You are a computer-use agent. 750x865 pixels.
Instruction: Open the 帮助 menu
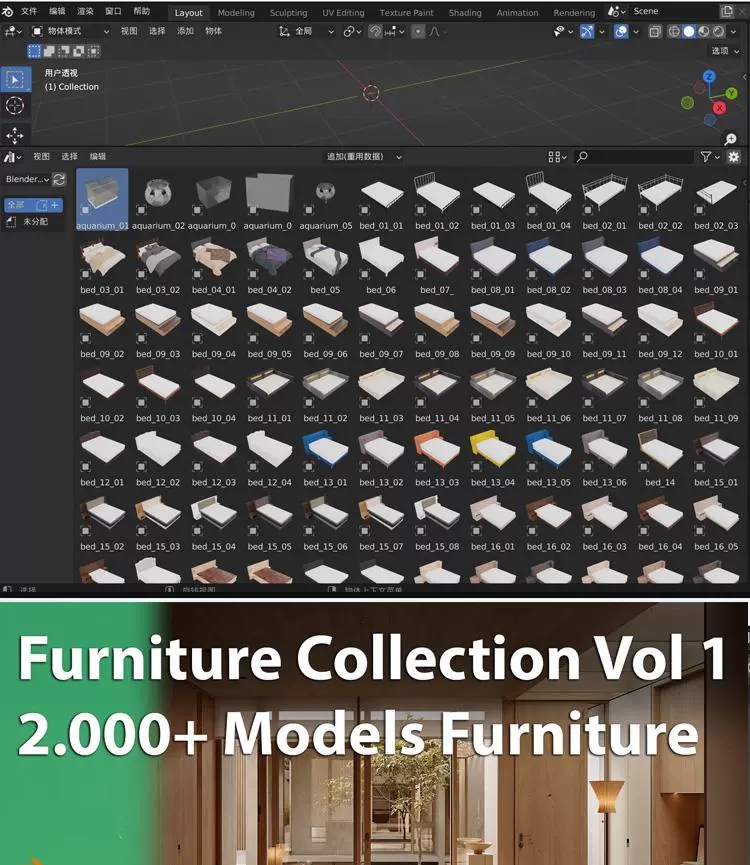(141, 11)
